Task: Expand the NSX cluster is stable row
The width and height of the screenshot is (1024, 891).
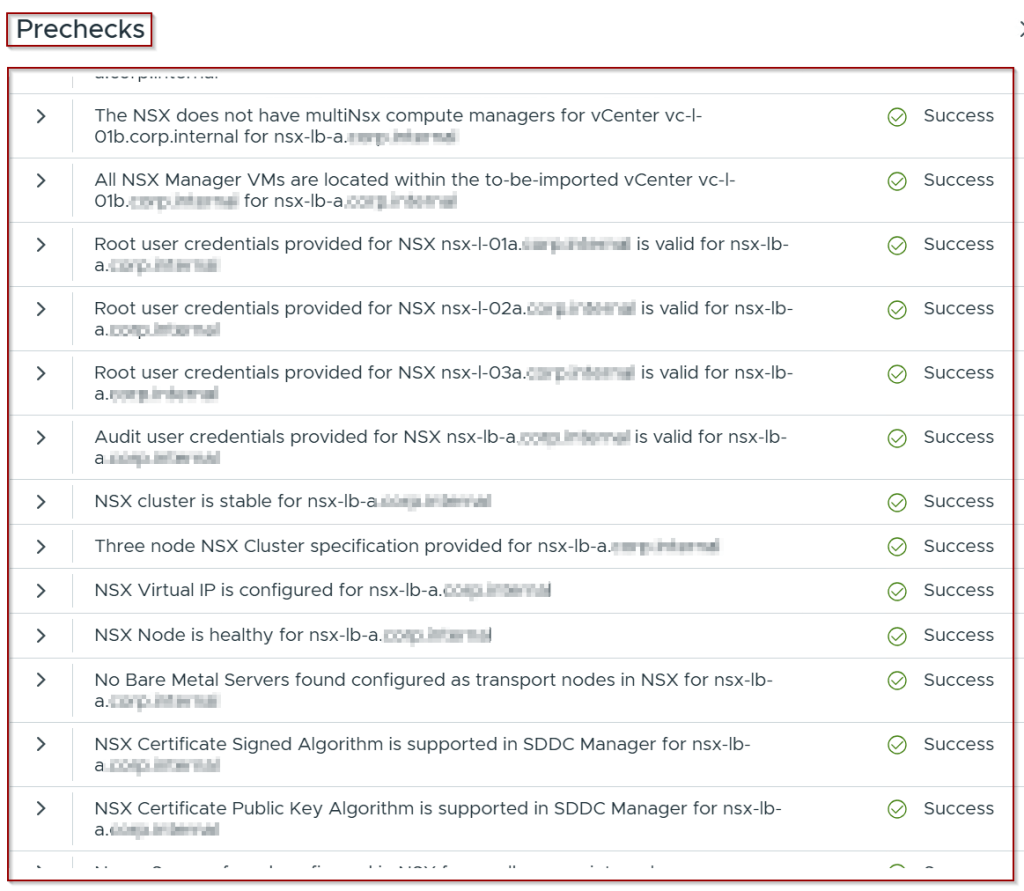Action: click(41, 502)
